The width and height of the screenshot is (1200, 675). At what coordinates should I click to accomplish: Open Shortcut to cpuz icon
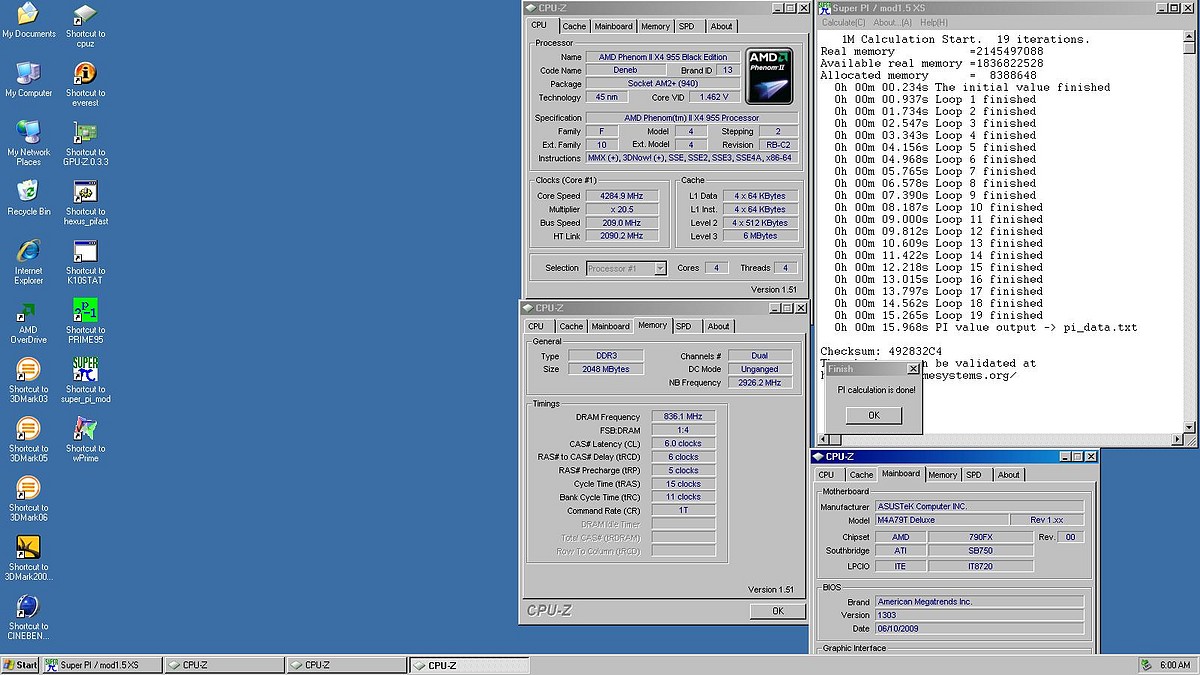[x=86, y=25]
